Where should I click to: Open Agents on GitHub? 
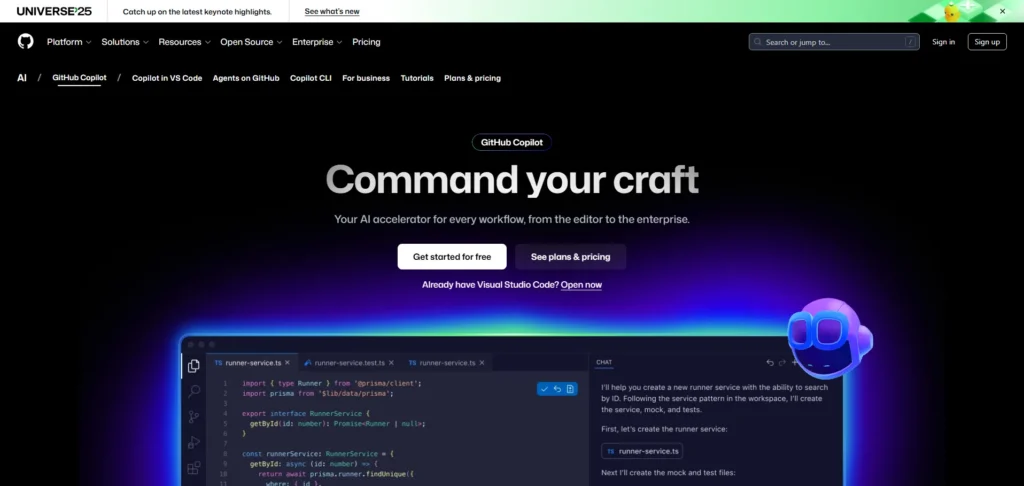[x=246, y=78]
